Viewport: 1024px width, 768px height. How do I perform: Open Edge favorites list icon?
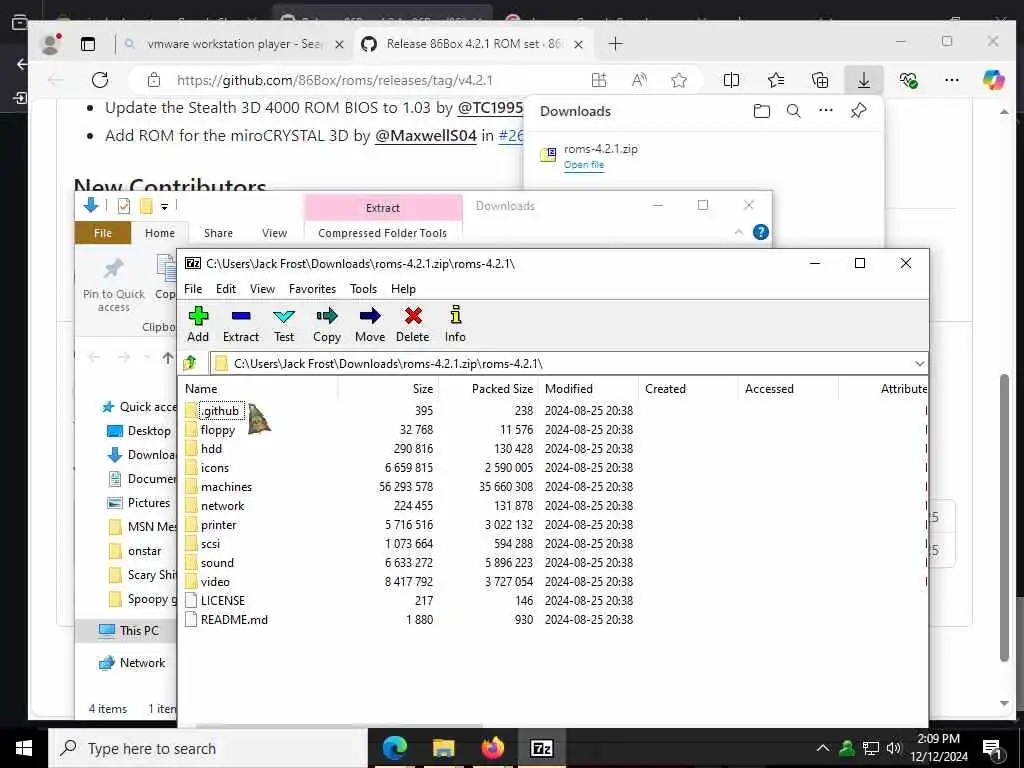click(x=776, y=80)
